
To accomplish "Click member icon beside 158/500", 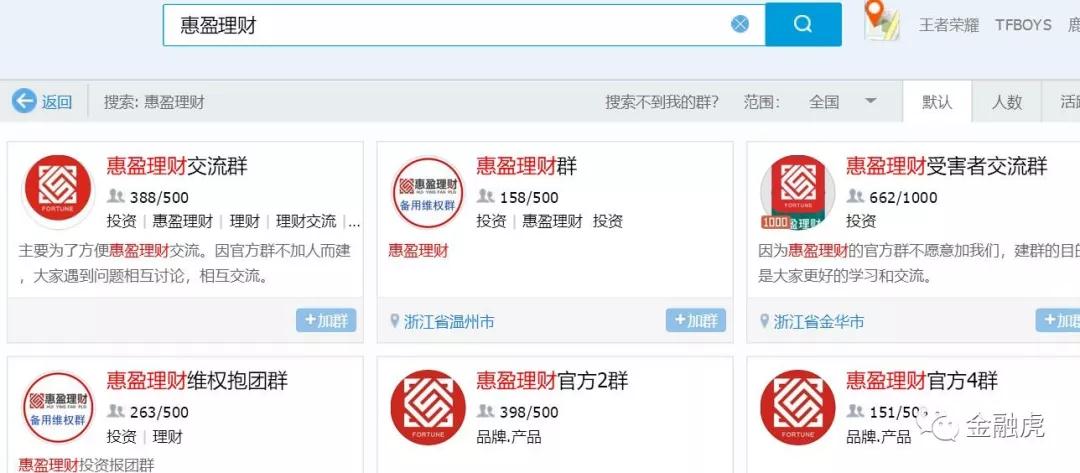I will (x=486, y=197).
